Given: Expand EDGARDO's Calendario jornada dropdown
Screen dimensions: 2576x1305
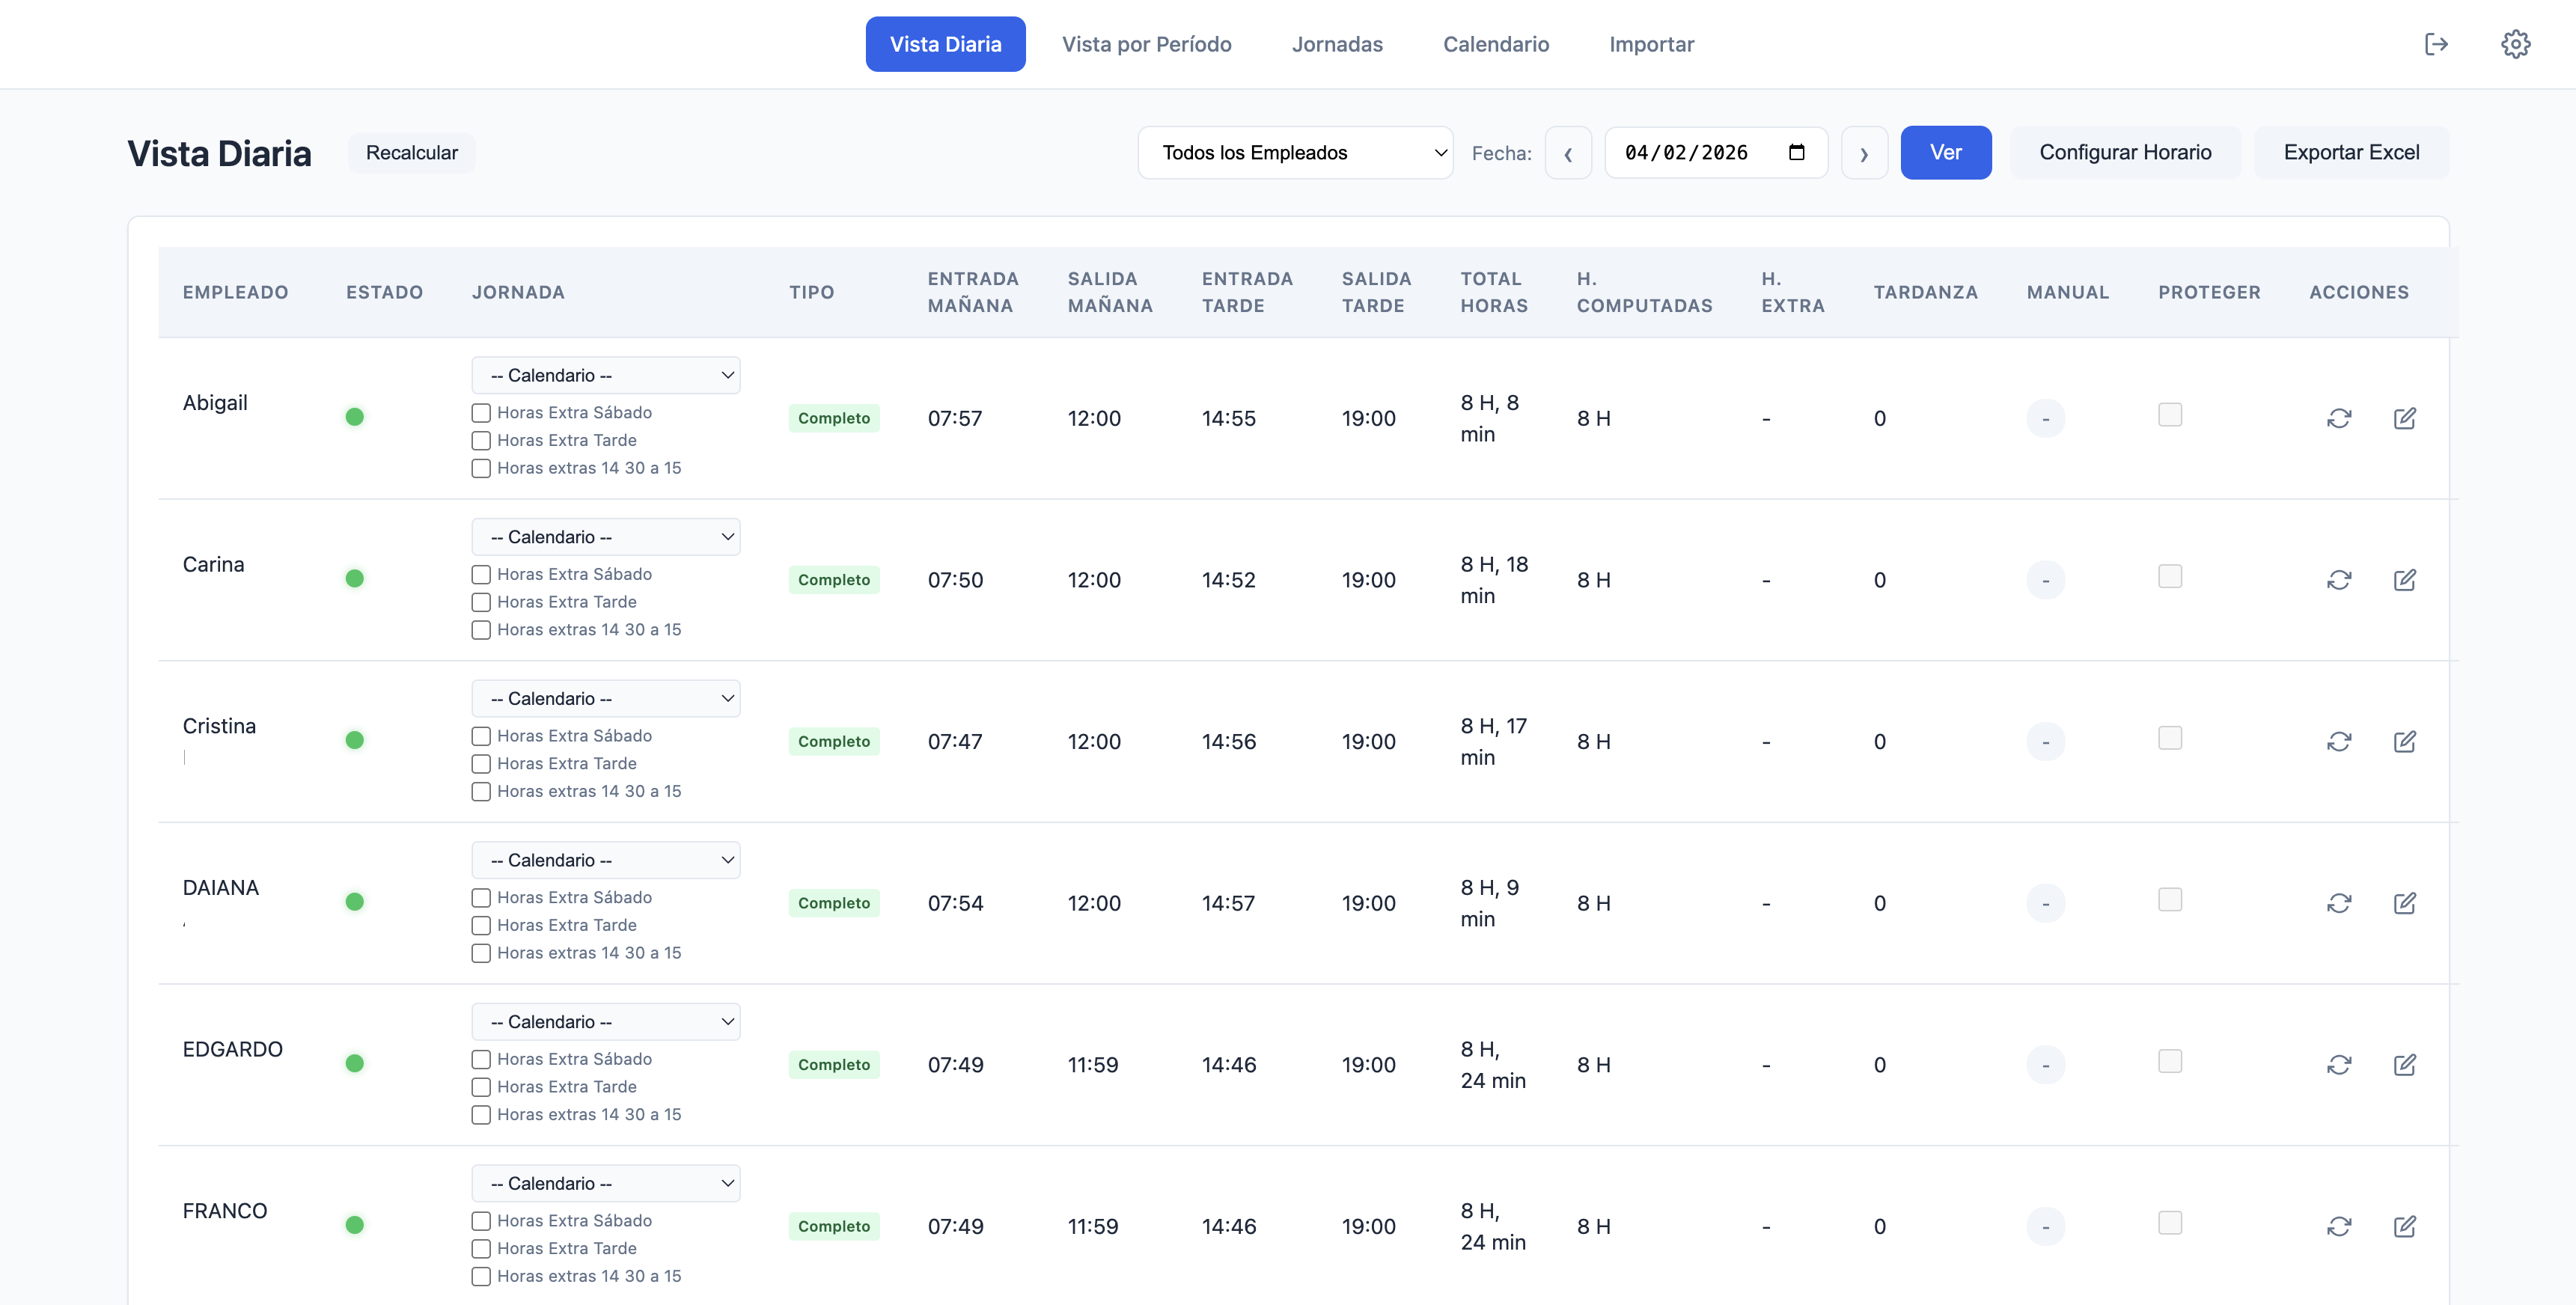Looking at the screenshot, I should click(605, 1022).
